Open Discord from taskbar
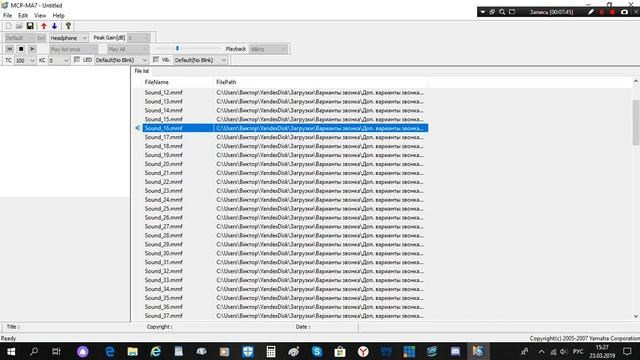The height and width of the screenshot is (360, 640). 455,351
